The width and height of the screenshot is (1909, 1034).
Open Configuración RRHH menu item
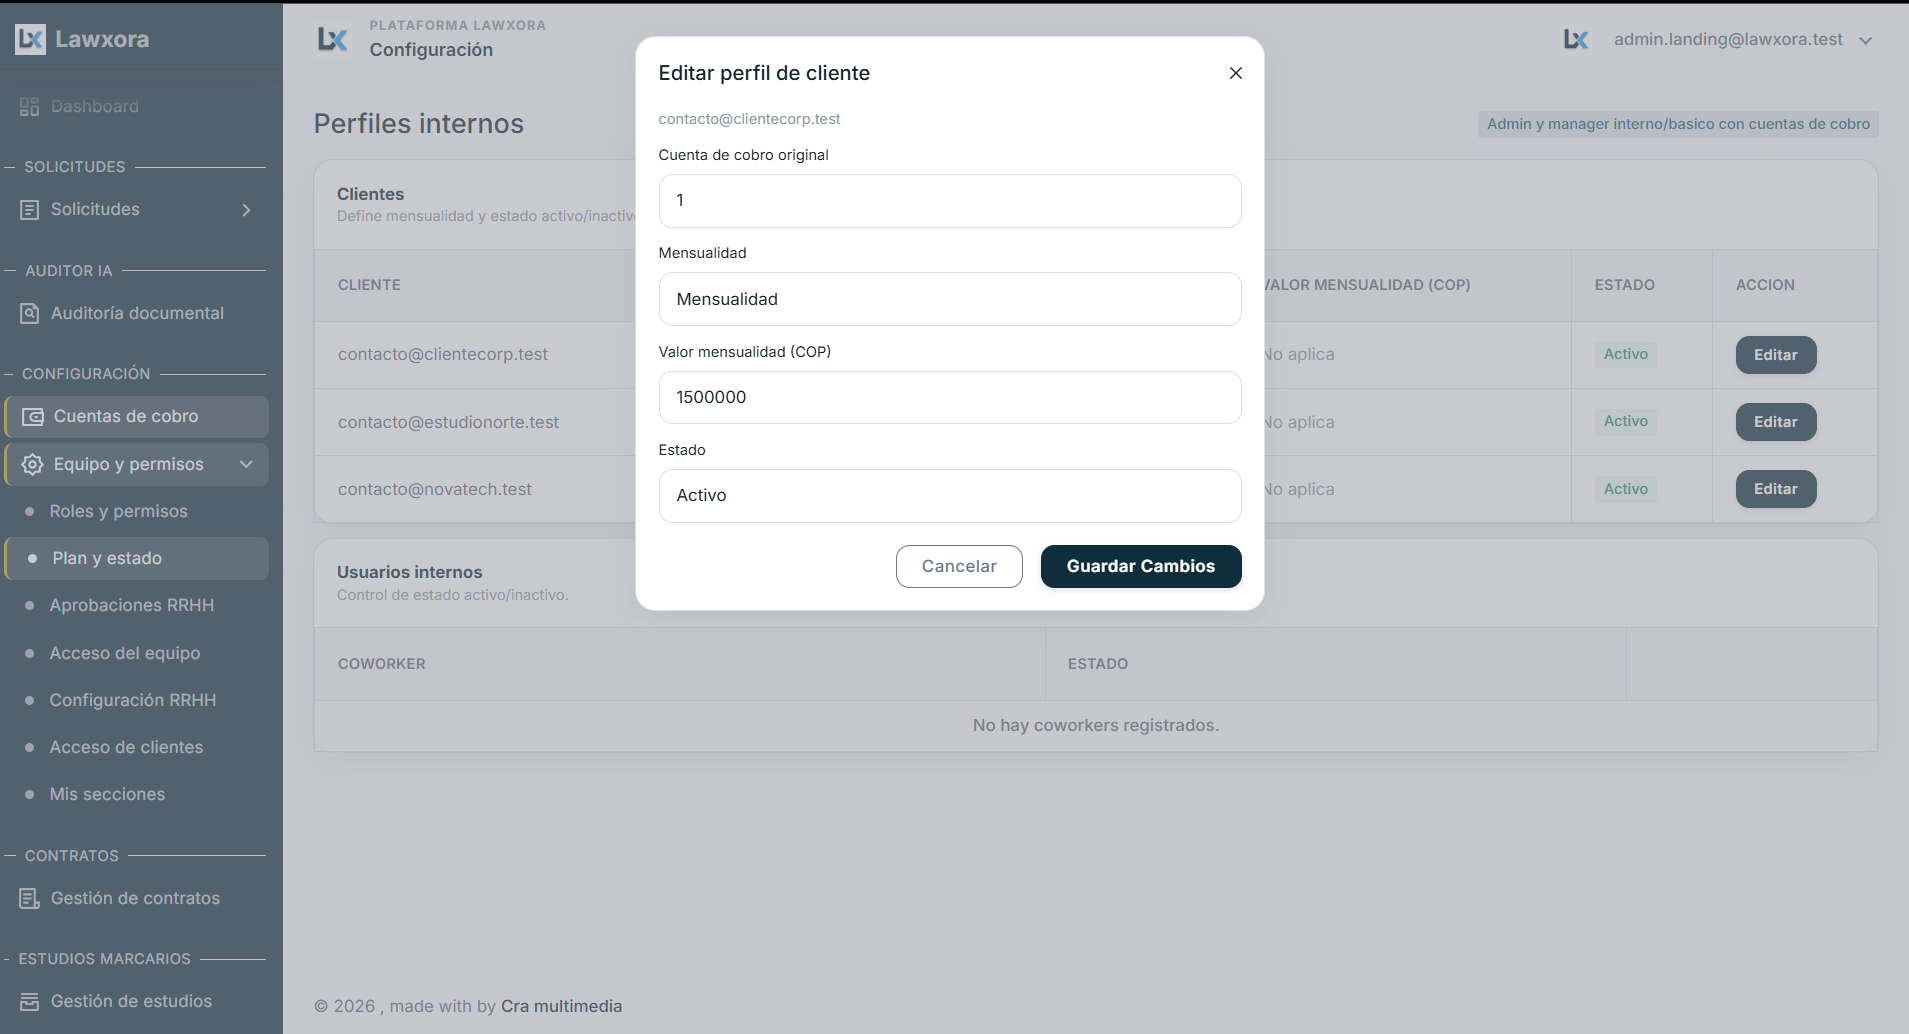133,701
